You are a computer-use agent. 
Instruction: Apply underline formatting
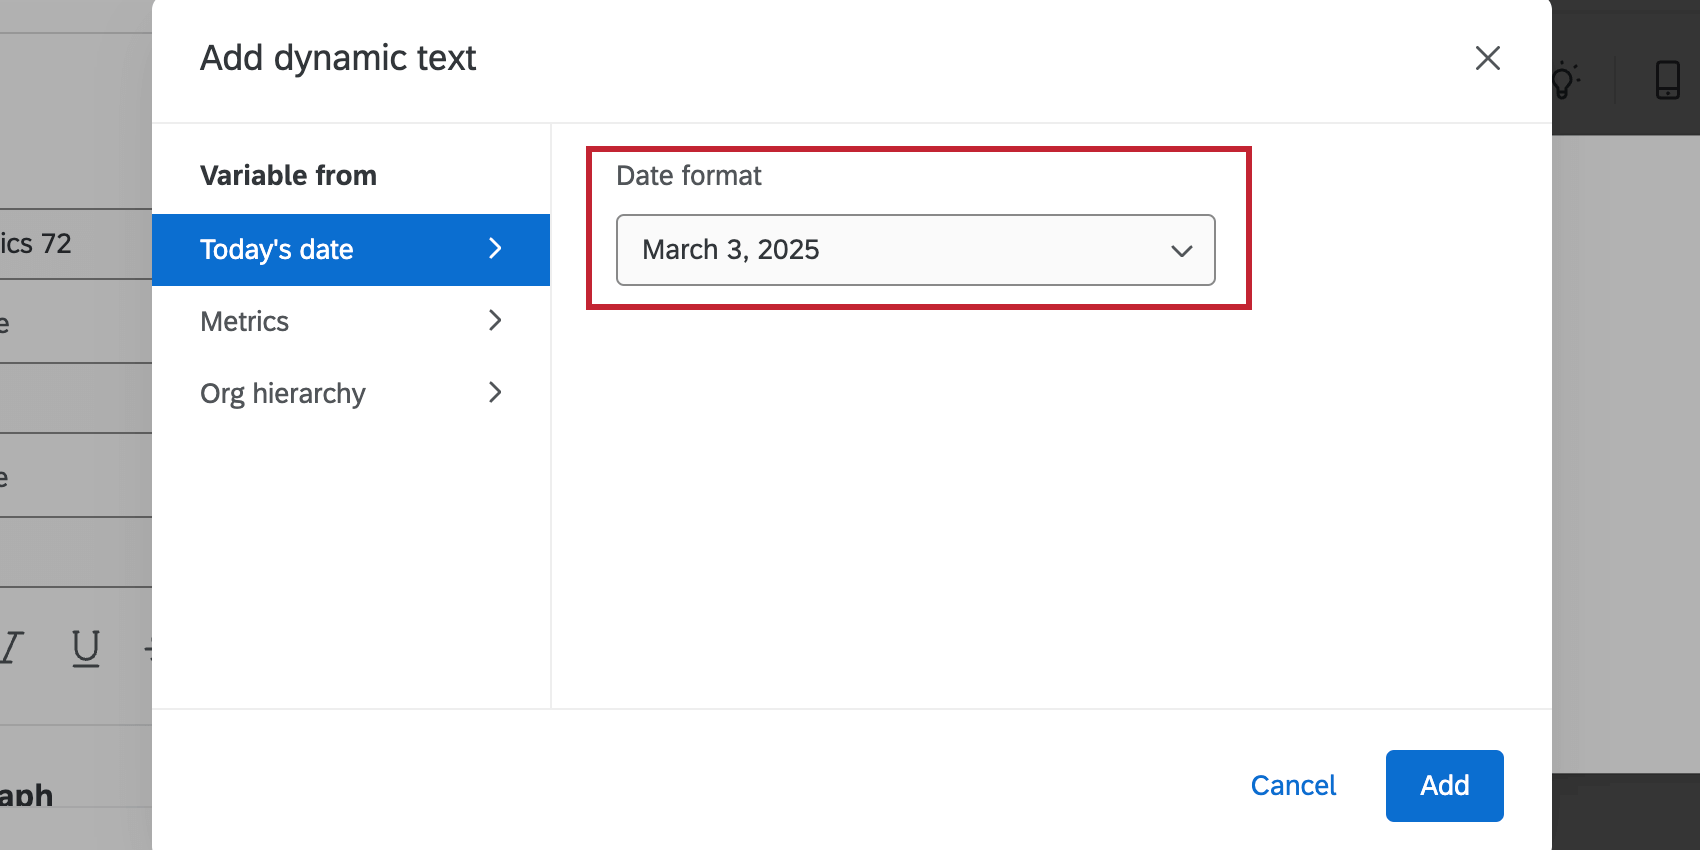tap(86, 647)
